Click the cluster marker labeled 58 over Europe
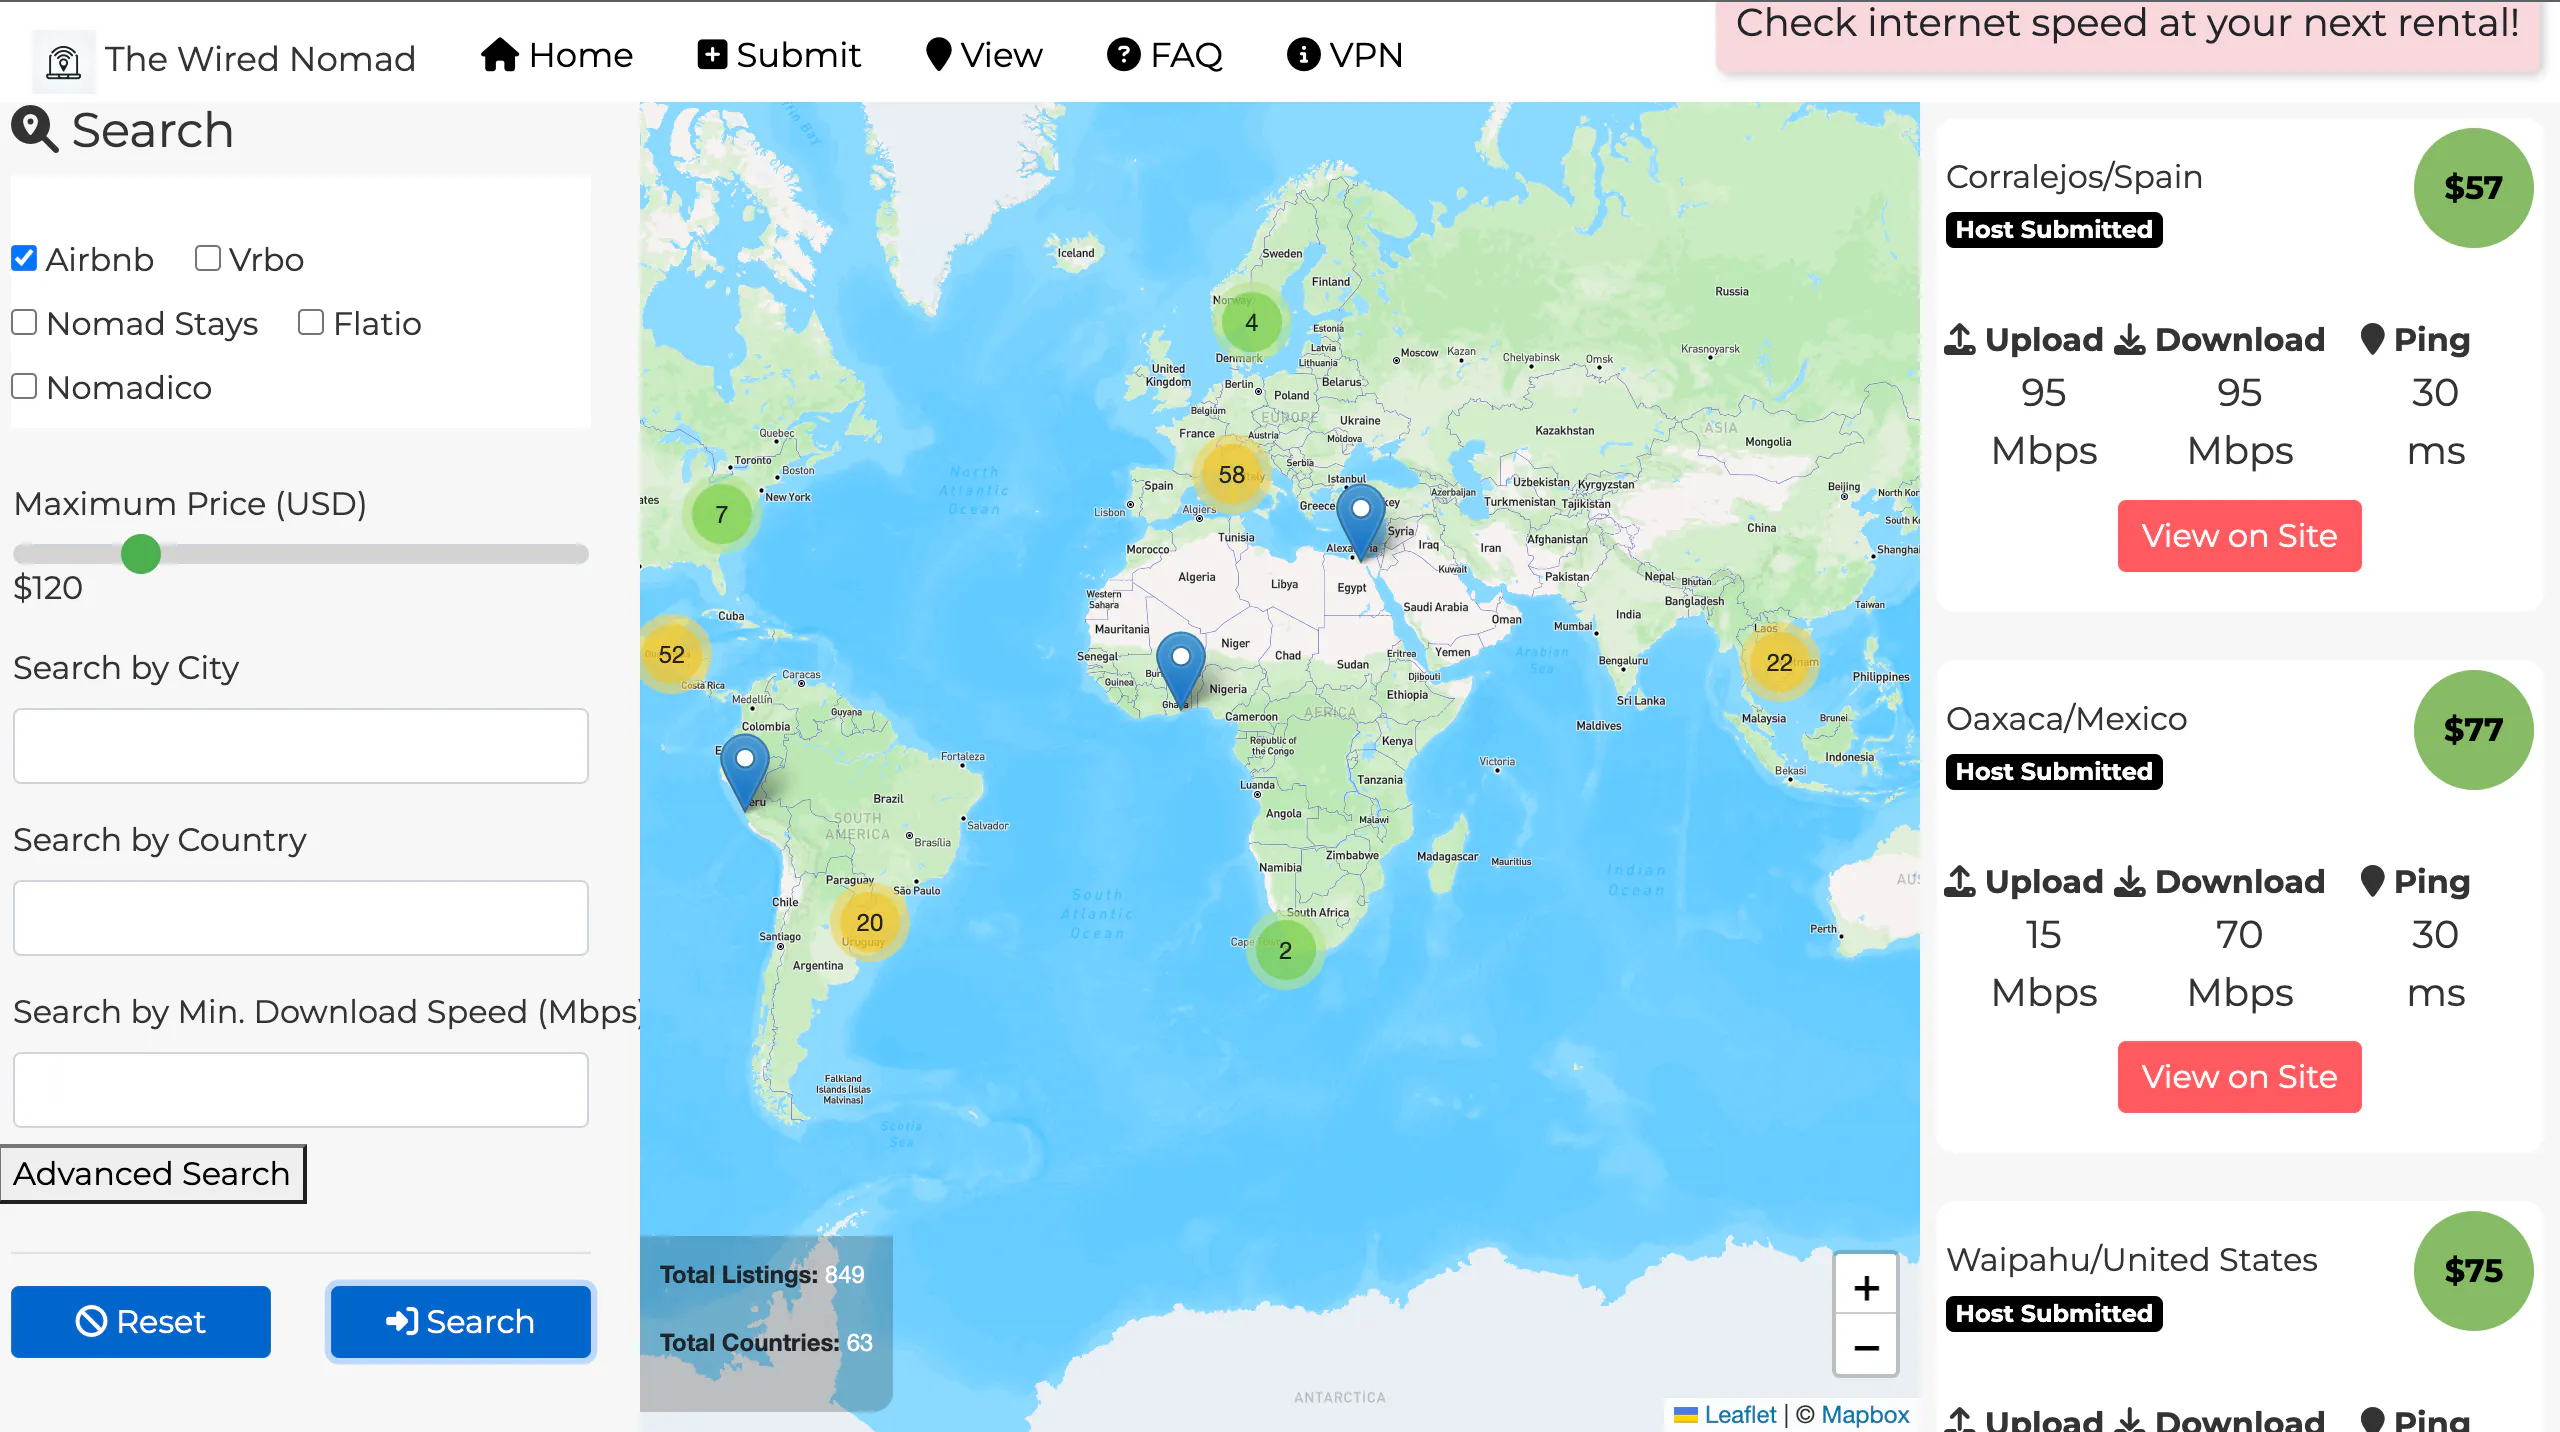Screen dimensions: 2560x1432 pyautogui.click(x=1232, y=475)
